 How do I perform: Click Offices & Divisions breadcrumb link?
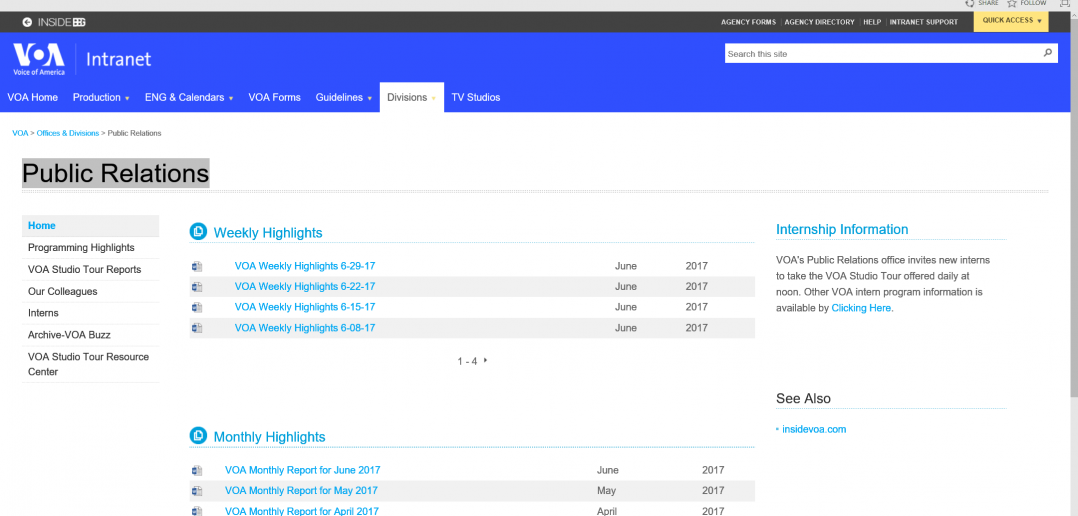click(x=67, y=133)
